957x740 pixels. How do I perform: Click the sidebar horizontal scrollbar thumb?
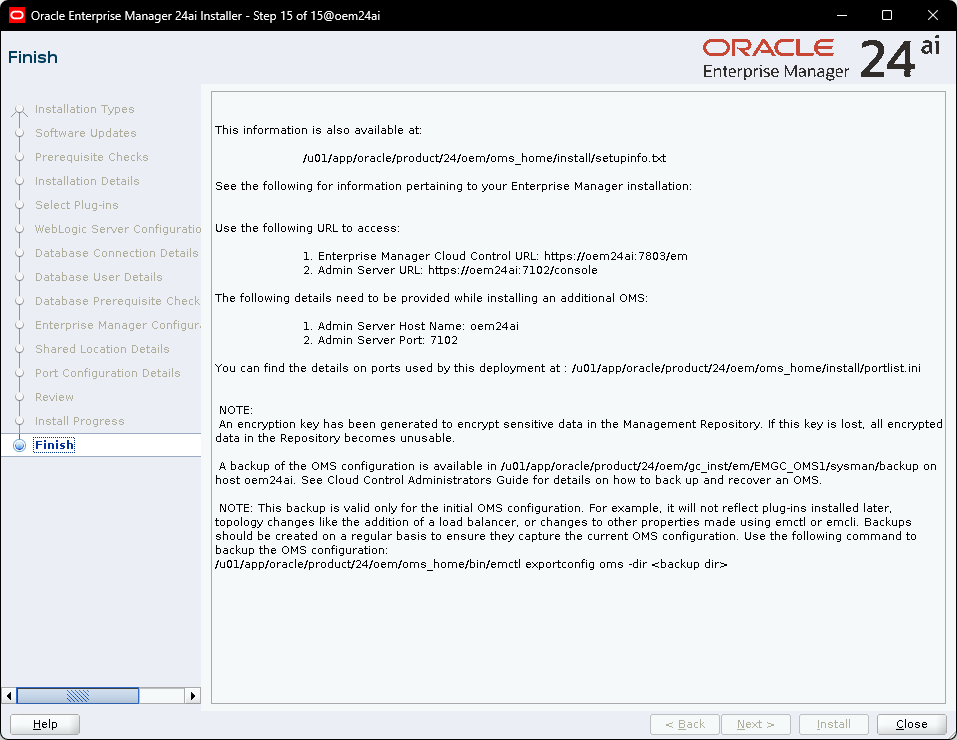77,695
